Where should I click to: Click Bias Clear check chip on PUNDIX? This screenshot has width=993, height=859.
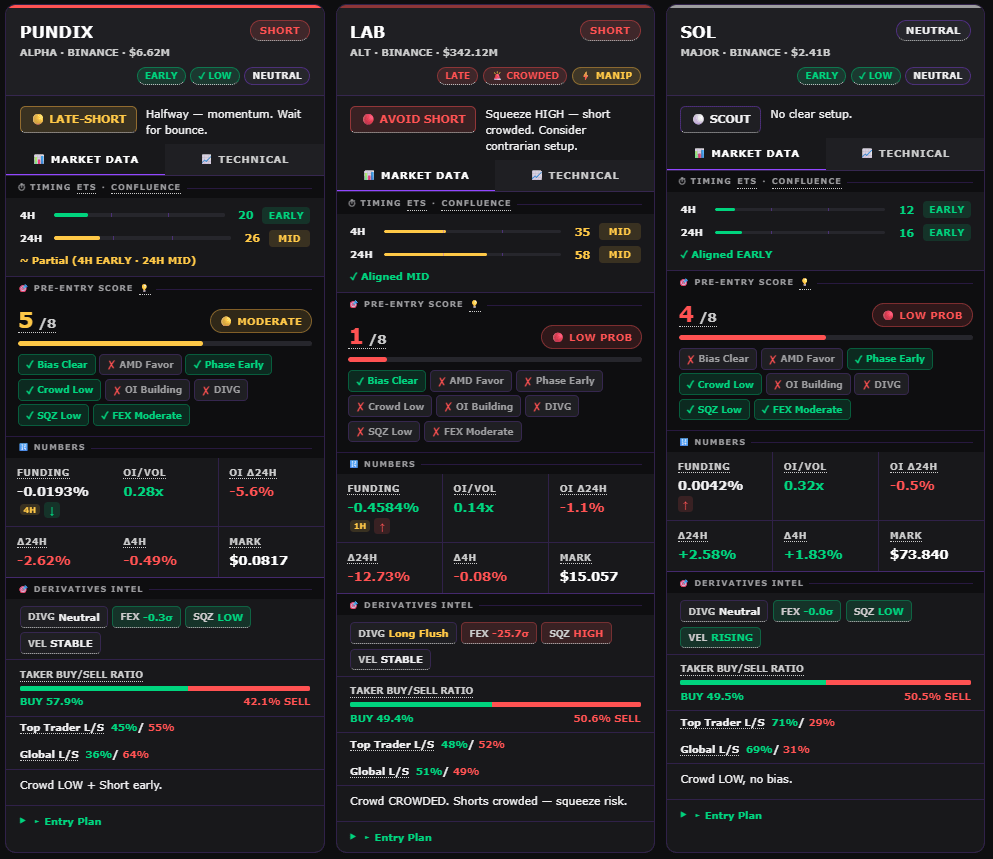click(57, 365)
